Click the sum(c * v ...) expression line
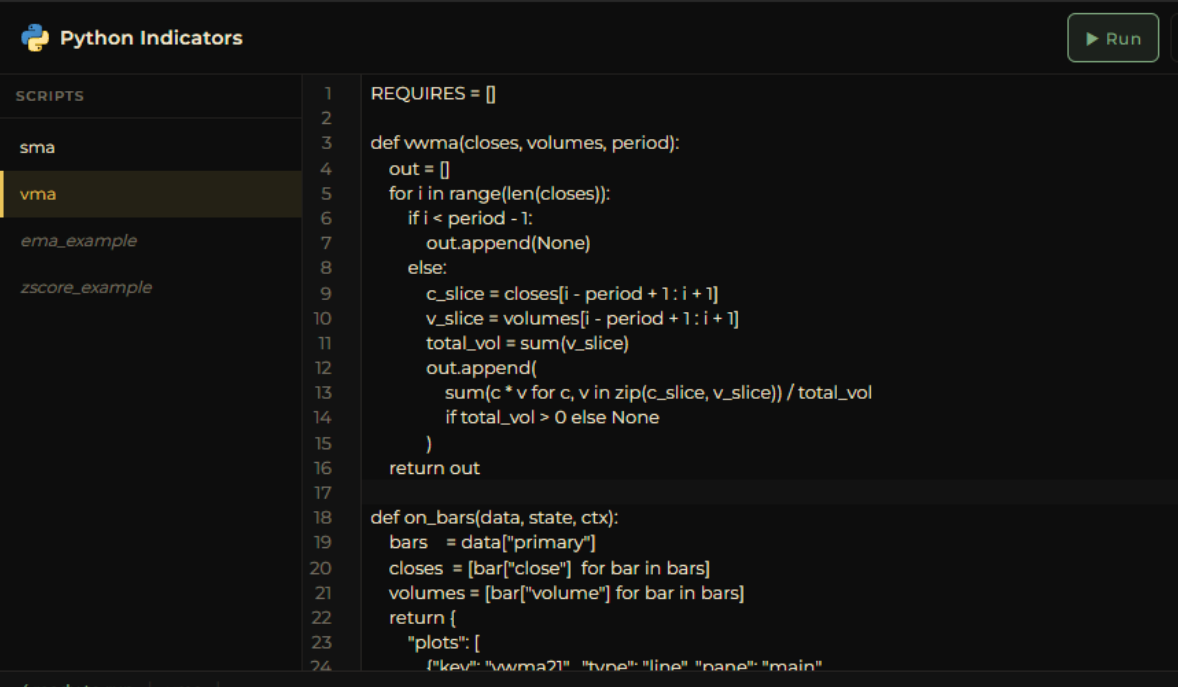1178x687 pixels. click(x=658, y=392)
